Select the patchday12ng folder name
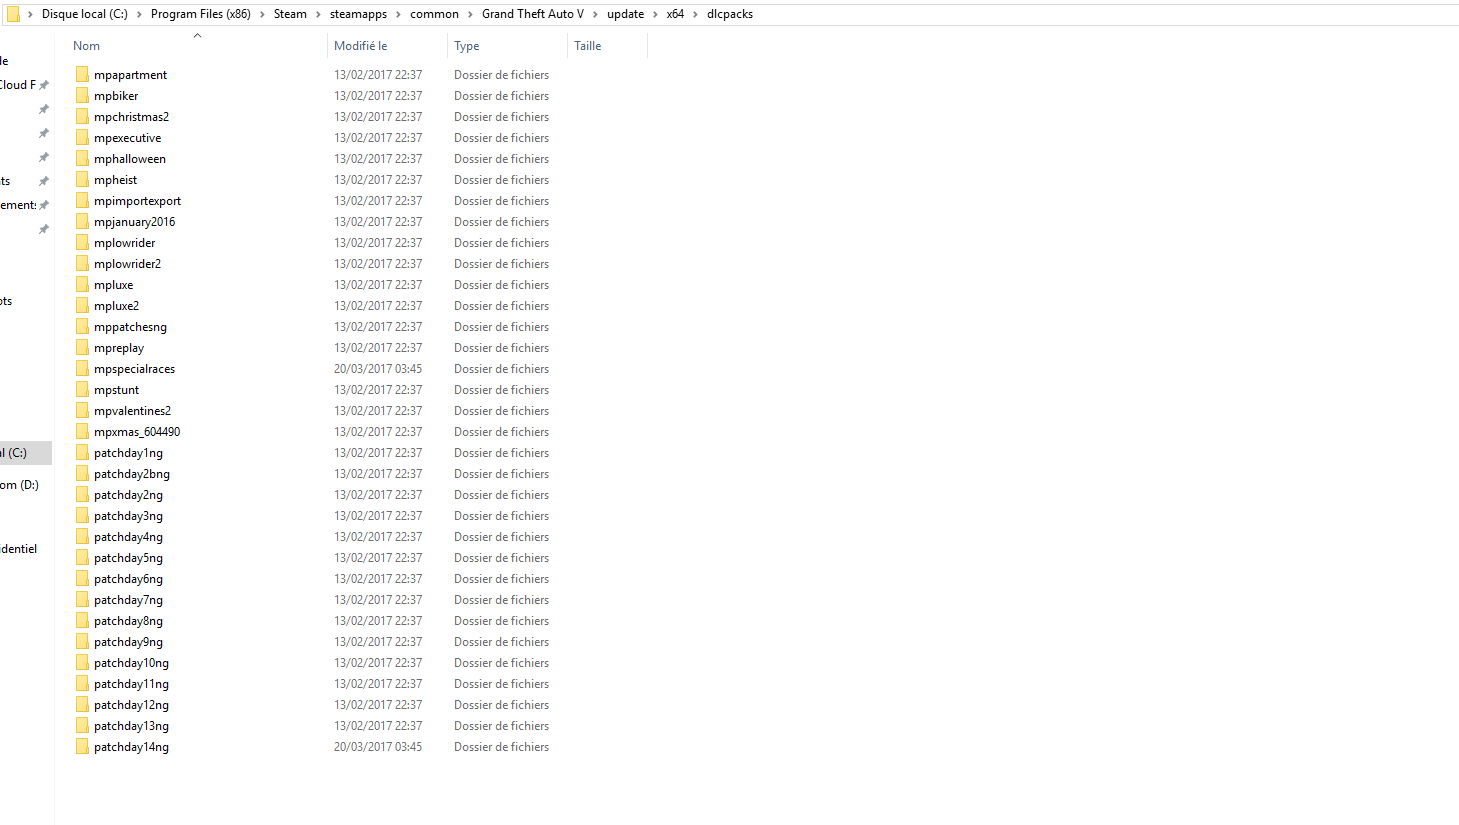Image resolution: width=1459 pixels, height=825 pixels. [131, 705]
